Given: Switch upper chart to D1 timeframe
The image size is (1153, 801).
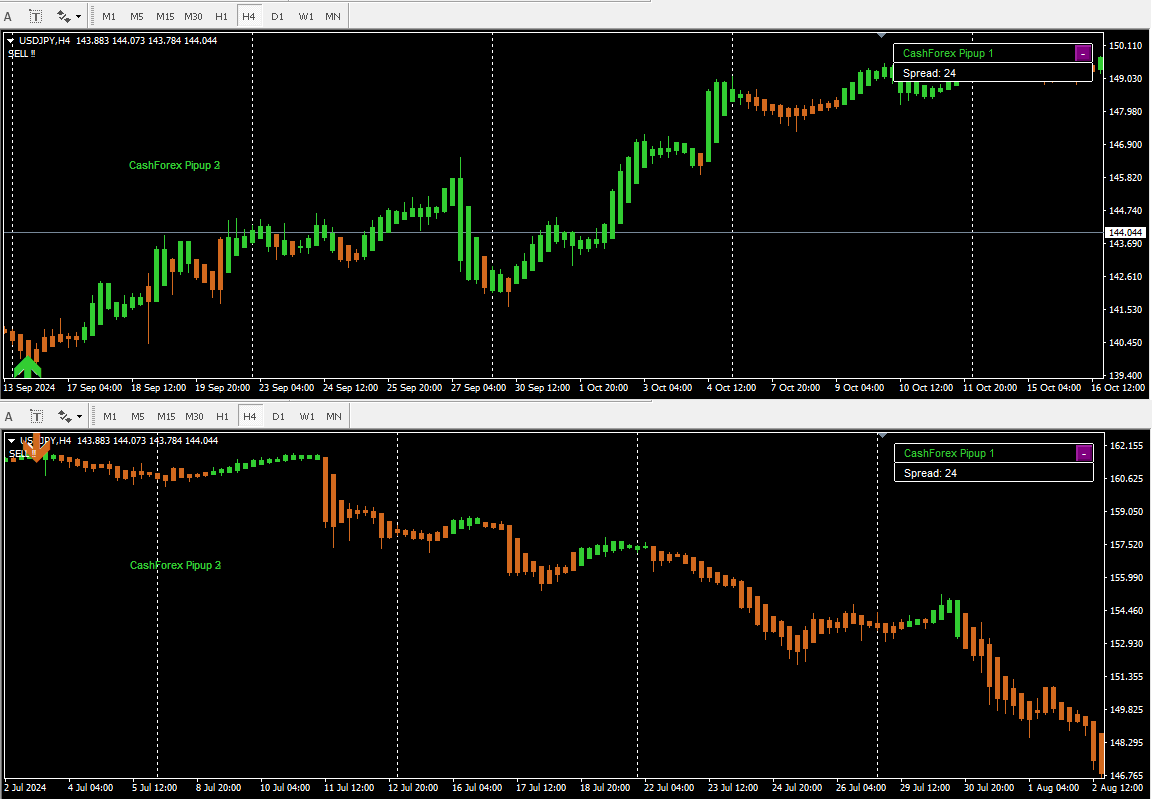Looking at the screenshot, I should 277,16.
